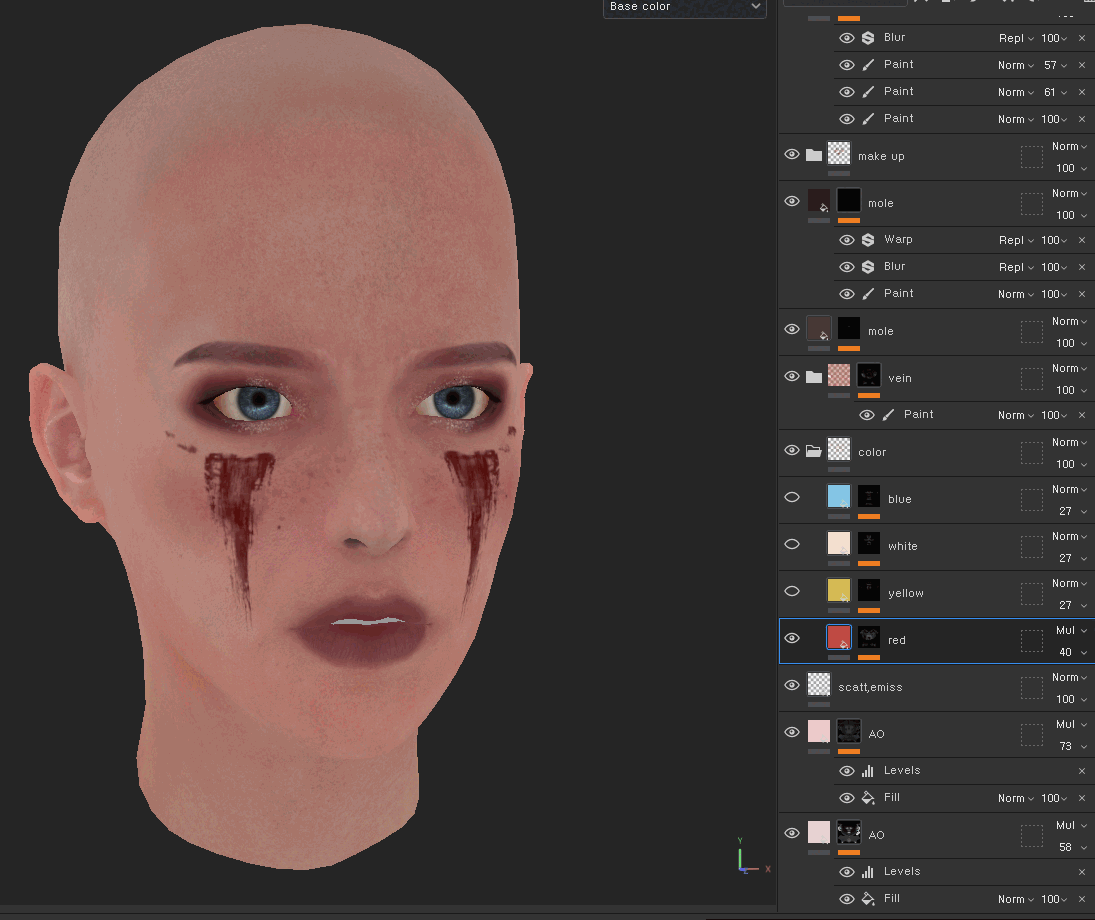Click the vein folder icon
1095x920 pixels.
(x=814, y=377)
